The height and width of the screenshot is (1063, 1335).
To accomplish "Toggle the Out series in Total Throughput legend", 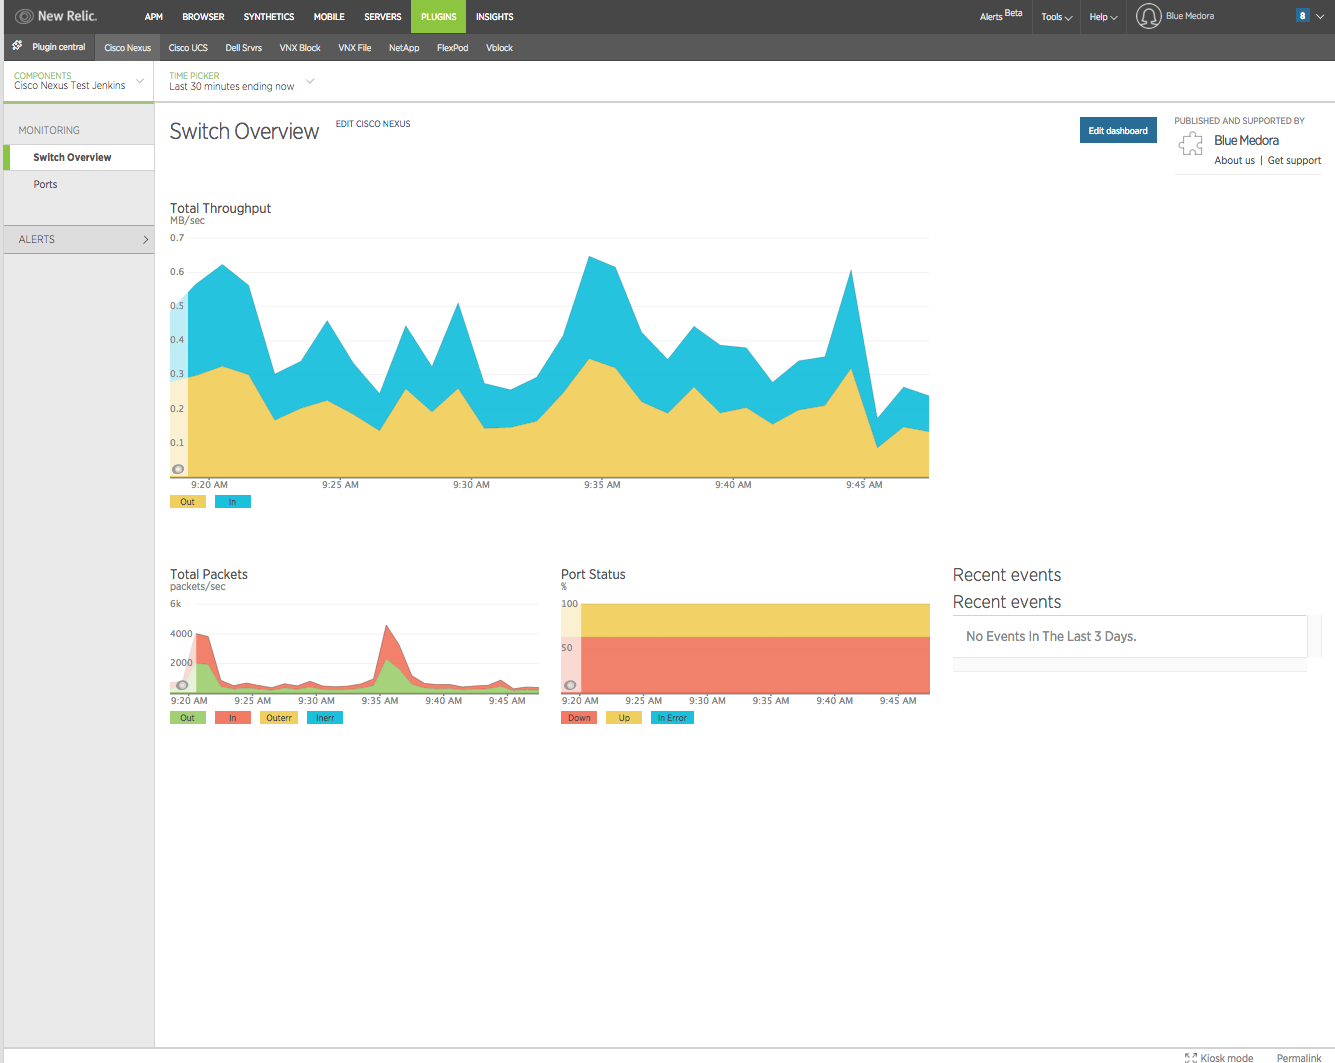I will [x=188, y=502].
